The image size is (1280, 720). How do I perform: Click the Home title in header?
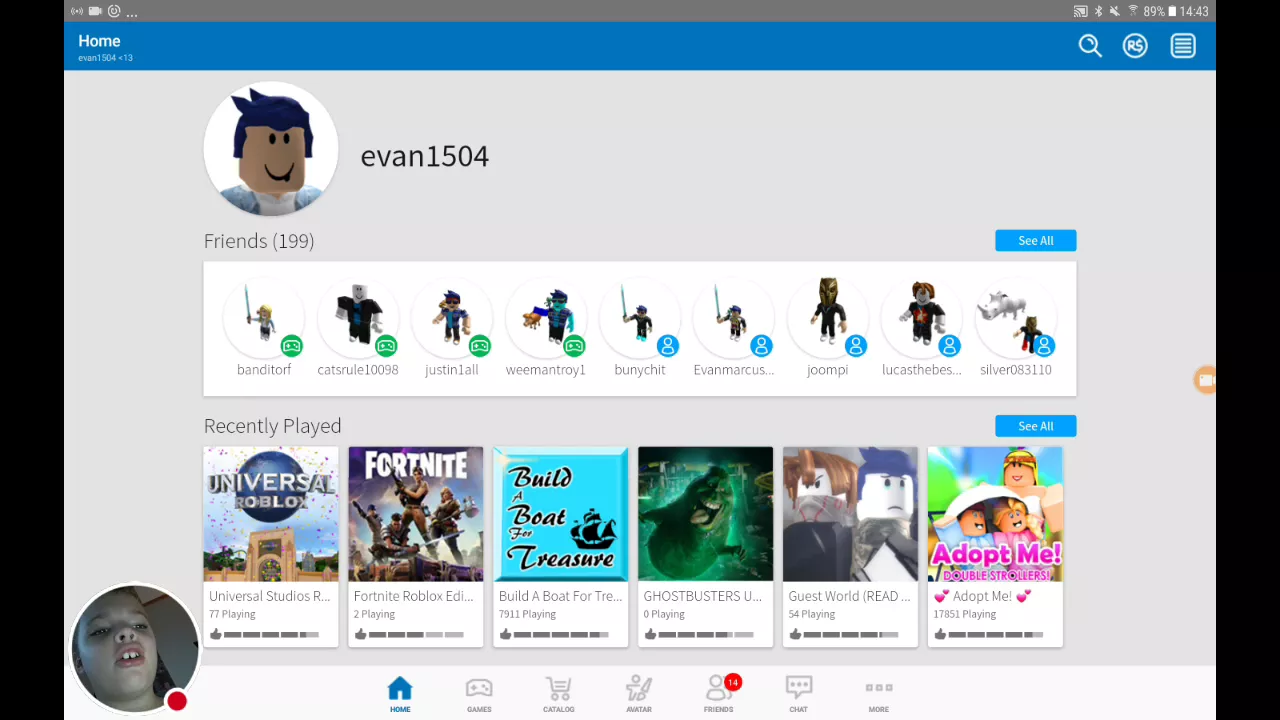click(x=99, y=41)
